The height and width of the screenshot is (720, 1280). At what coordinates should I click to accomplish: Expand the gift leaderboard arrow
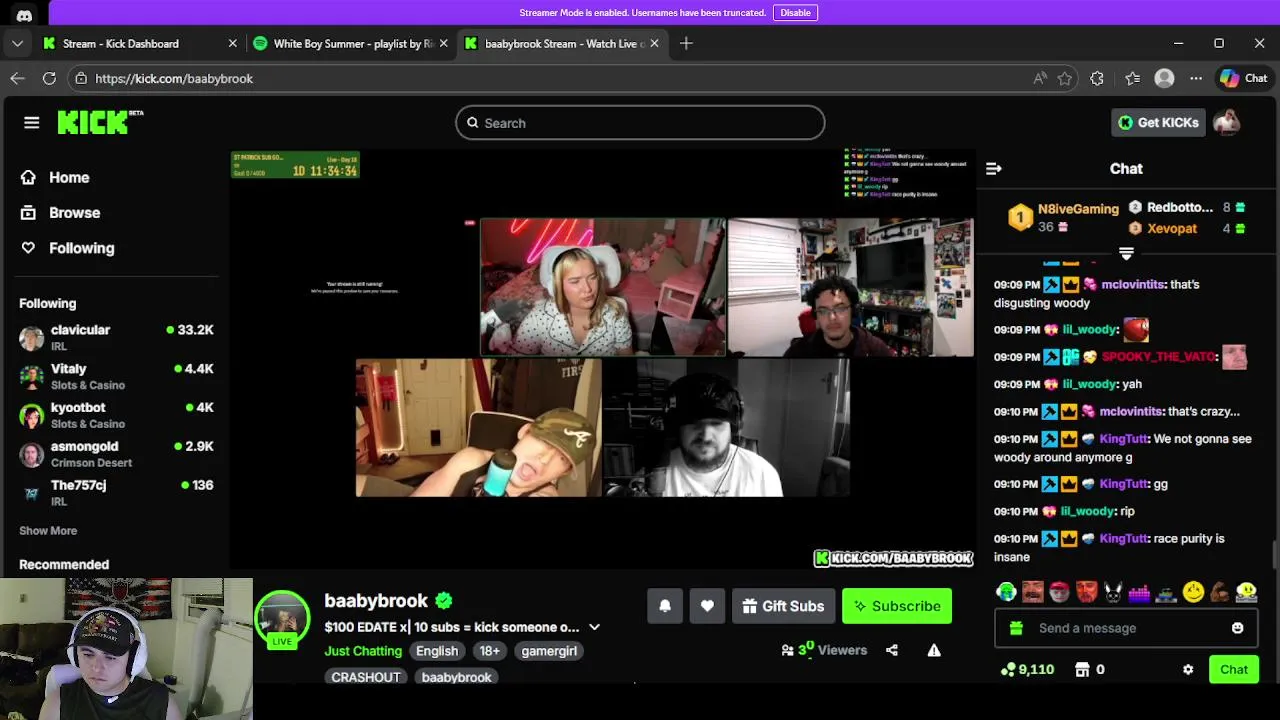(1126, 254)
